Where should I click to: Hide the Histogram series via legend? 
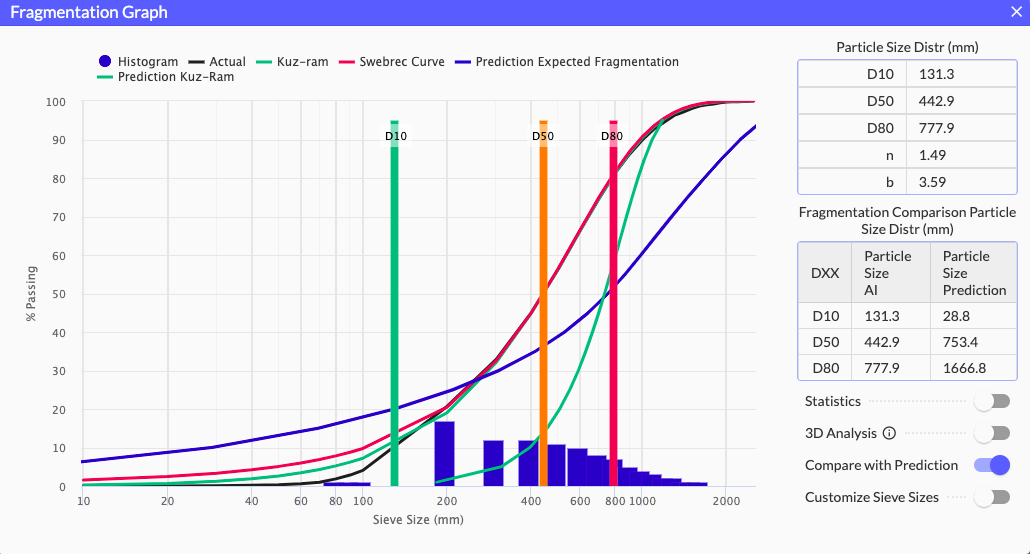[x=138, y=62]
